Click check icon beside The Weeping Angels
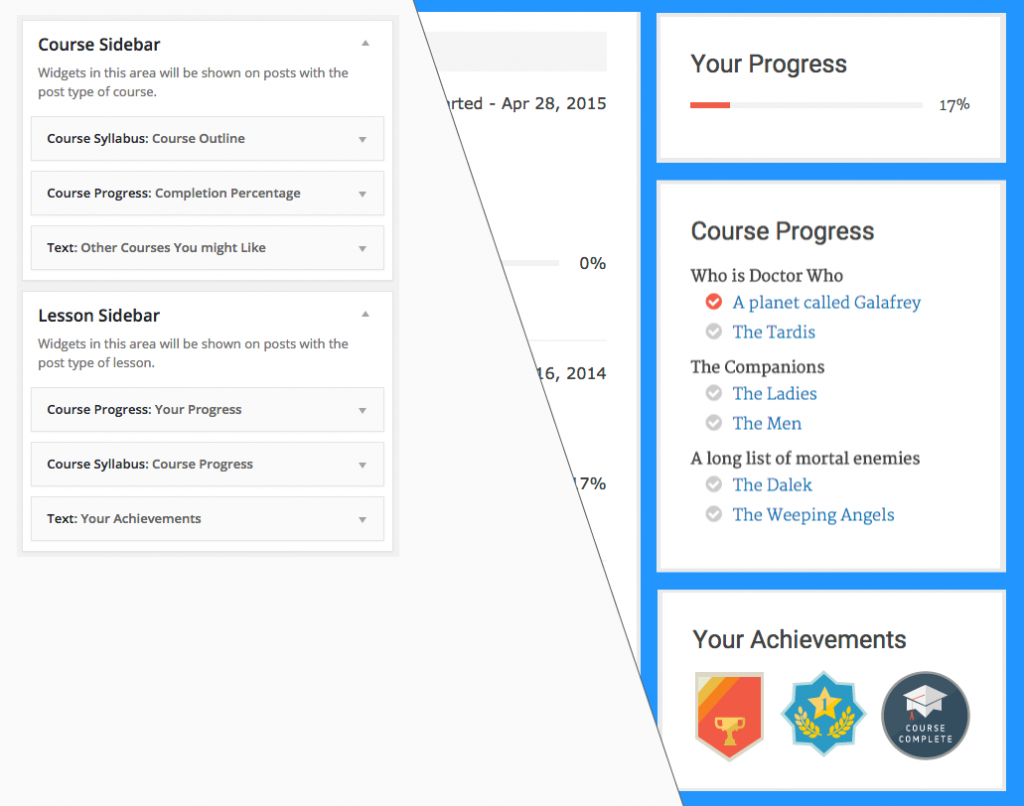Screen dimensions: 1024x806 tap(713, 515)
